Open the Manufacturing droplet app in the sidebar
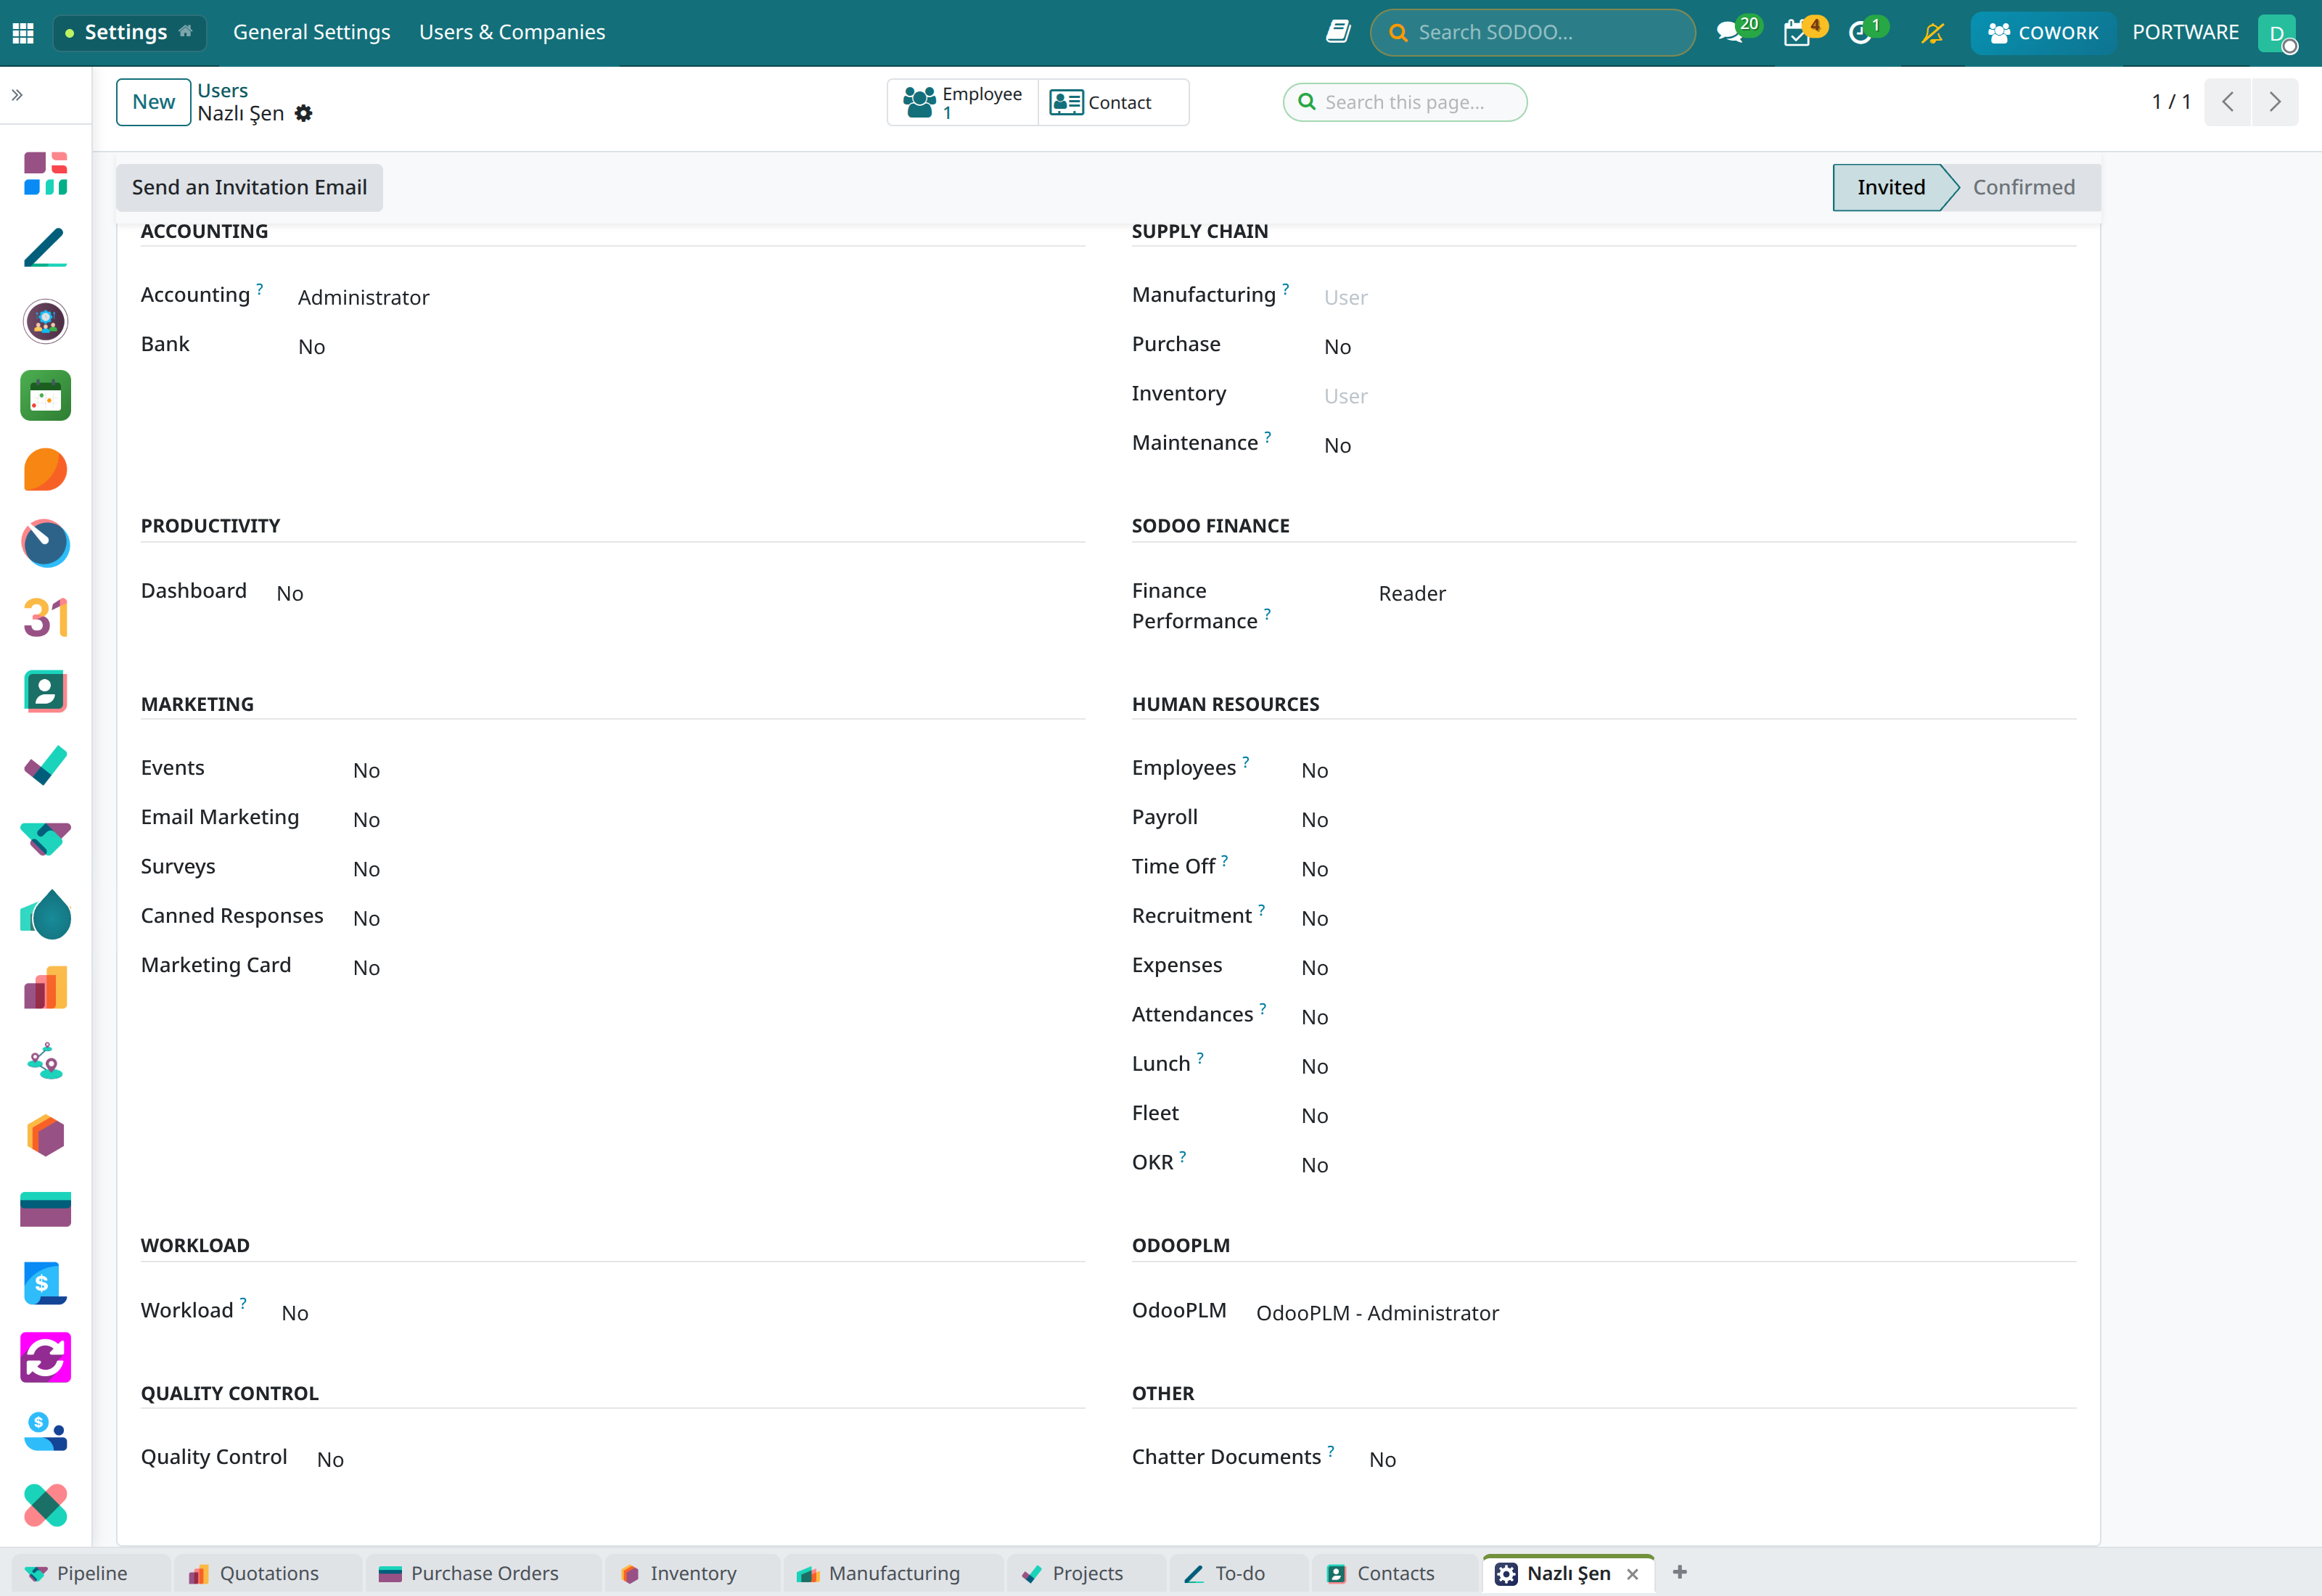 [45, 914]
